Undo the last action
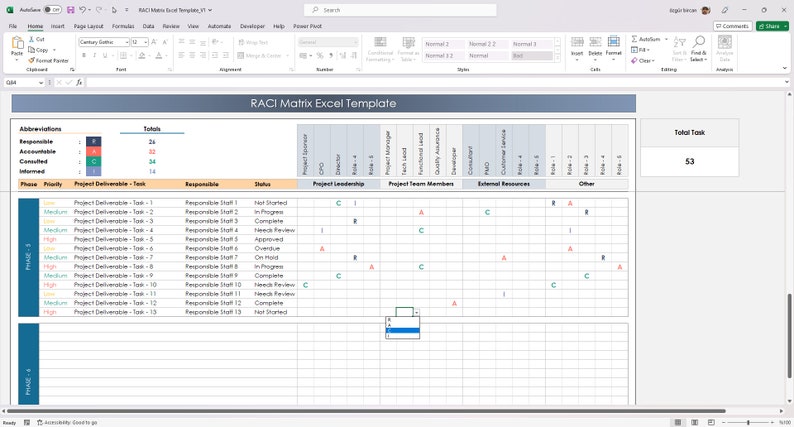Image resolution: width=794 pixels, height=427 pixels. click(x=83, y=10)
